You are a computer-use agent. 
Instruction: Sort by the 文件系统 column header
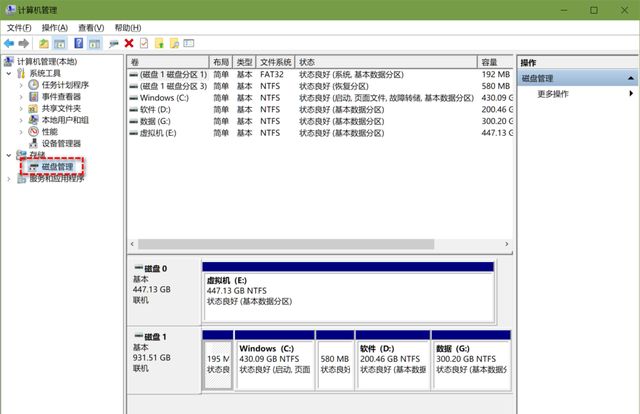tap(276, 62)
